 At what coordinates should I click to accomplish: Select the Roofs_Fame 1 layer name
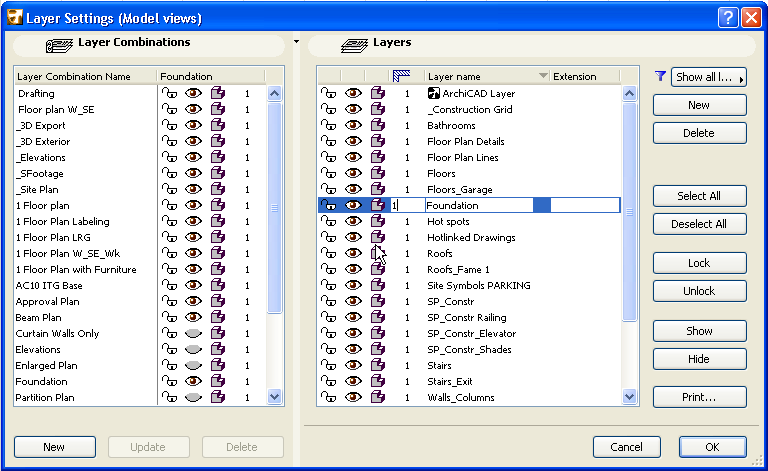point(458,269)
